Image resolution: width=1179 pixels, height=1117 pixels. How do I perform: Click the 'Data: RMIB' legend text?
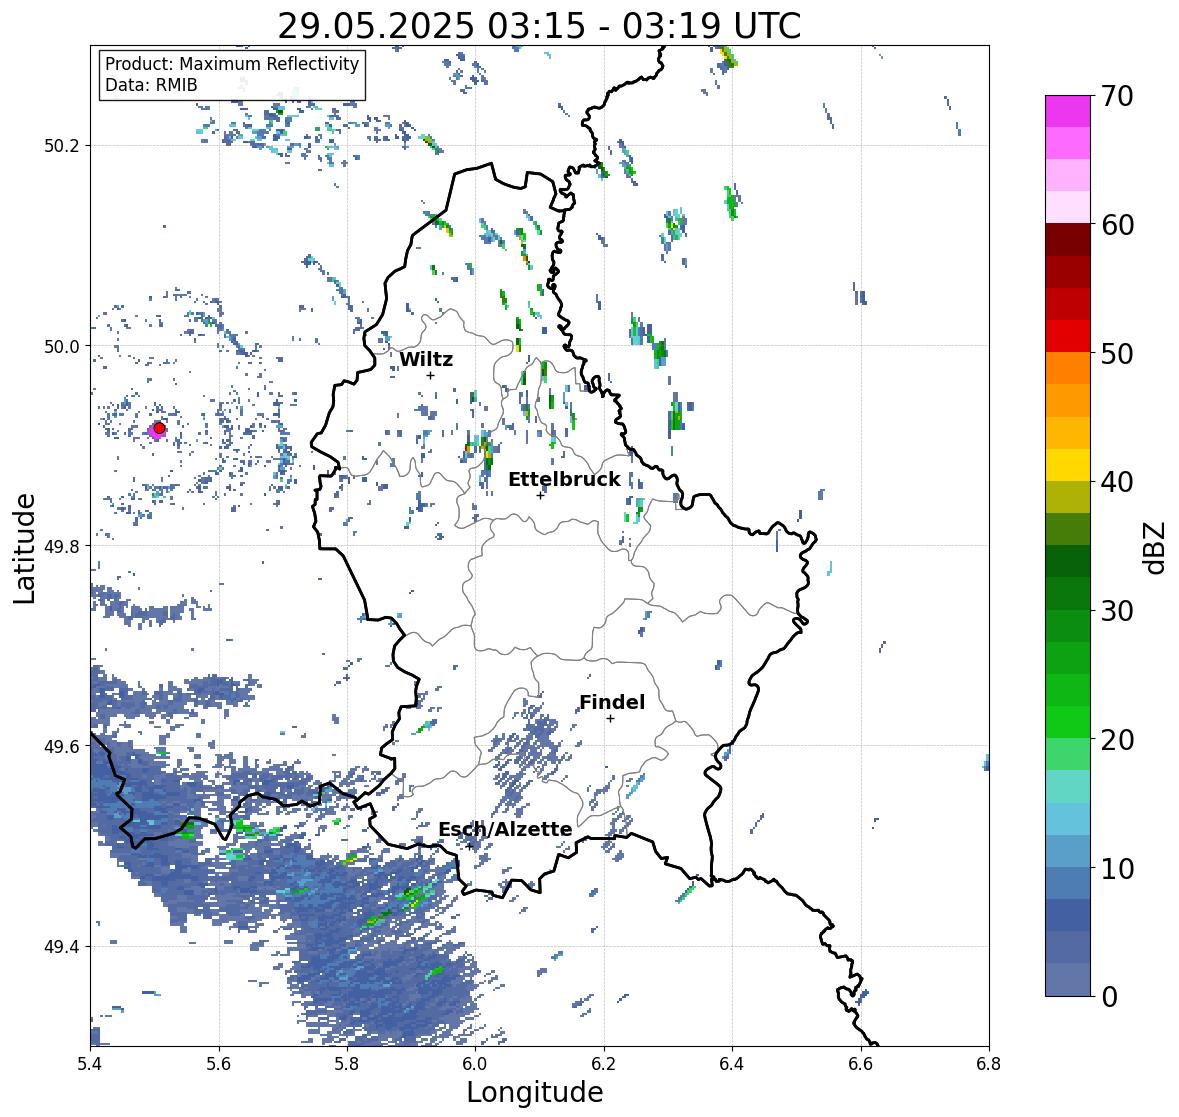point(151,85)
